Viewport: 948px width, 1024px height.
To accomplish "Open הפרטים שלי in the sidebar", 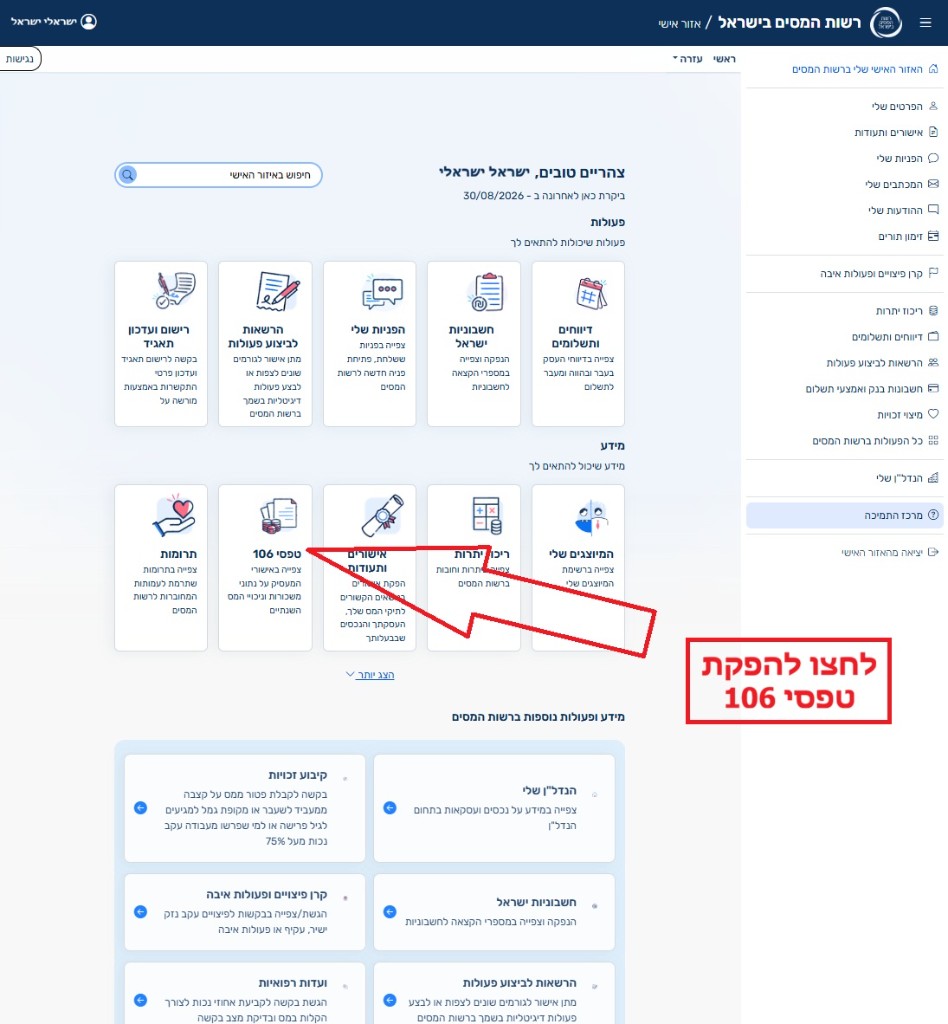I will tap(905, 106).
